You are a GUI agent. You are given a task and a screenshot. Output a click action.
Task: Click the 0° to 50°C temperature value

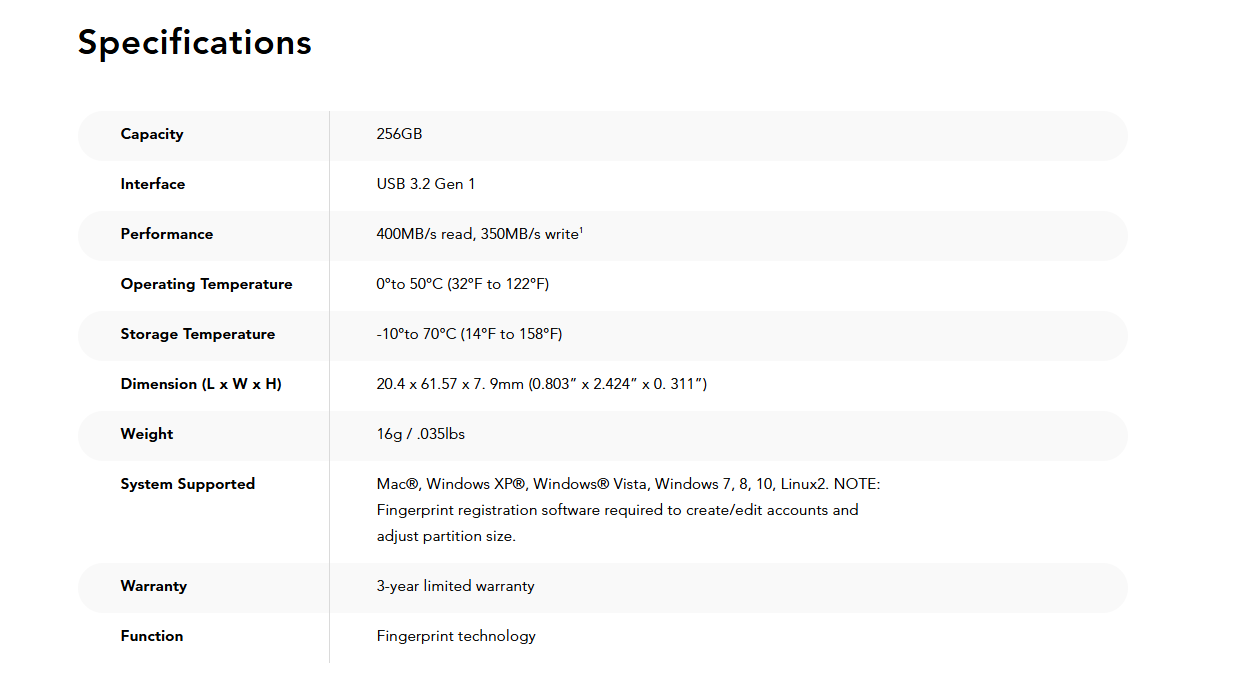point(462,284)
